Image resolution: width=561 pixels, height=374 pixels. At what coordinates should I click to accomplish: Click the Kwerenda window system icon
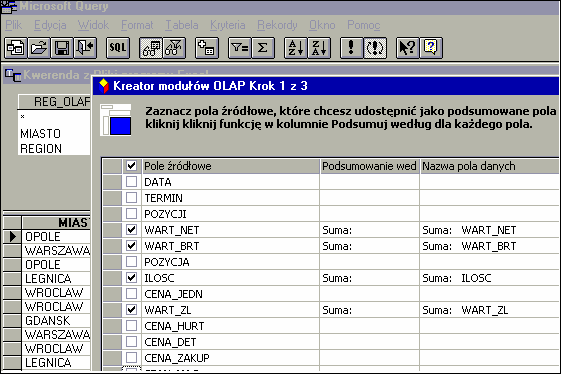[13, 75]
